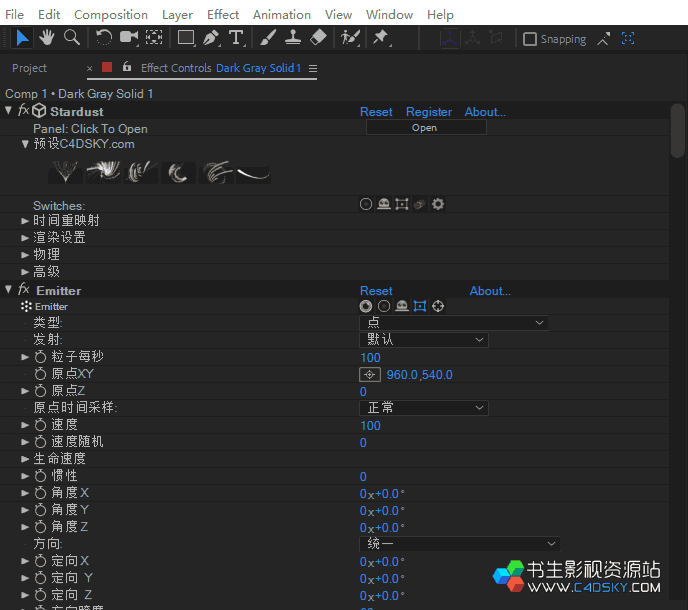Toggle the first circle switch in Stardust Switches
The width and height of the screenshot is (688, 610).
[366, 204]
